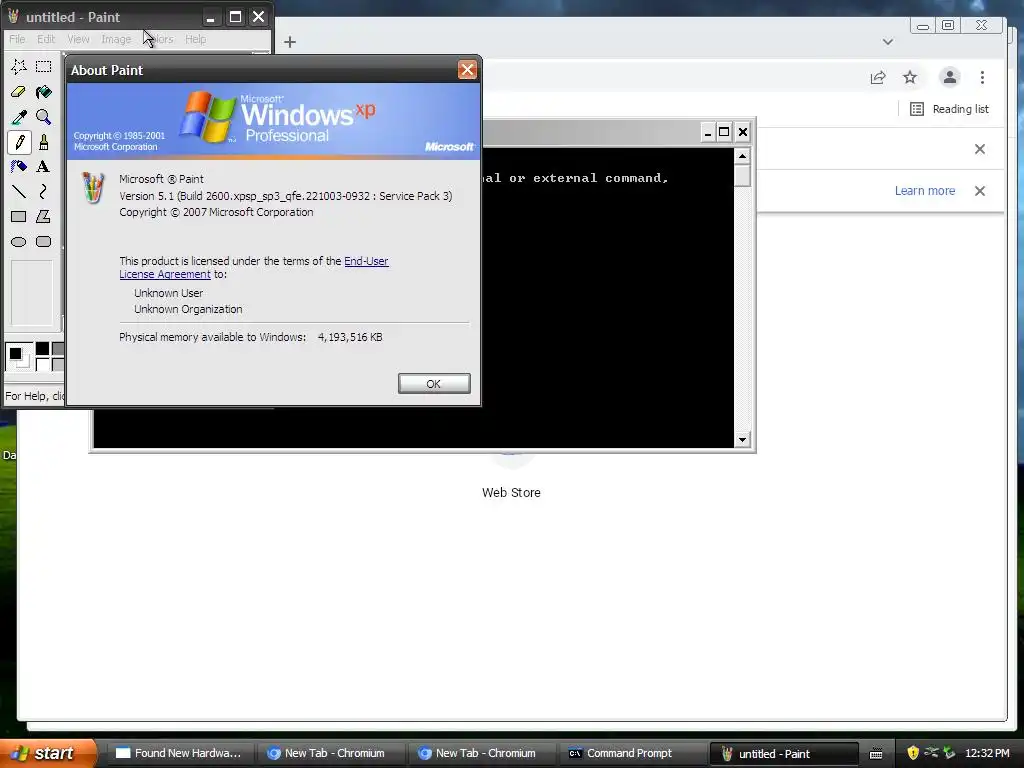
Task: Maximize the Command Prompt window
Action: tap(724, 133)
